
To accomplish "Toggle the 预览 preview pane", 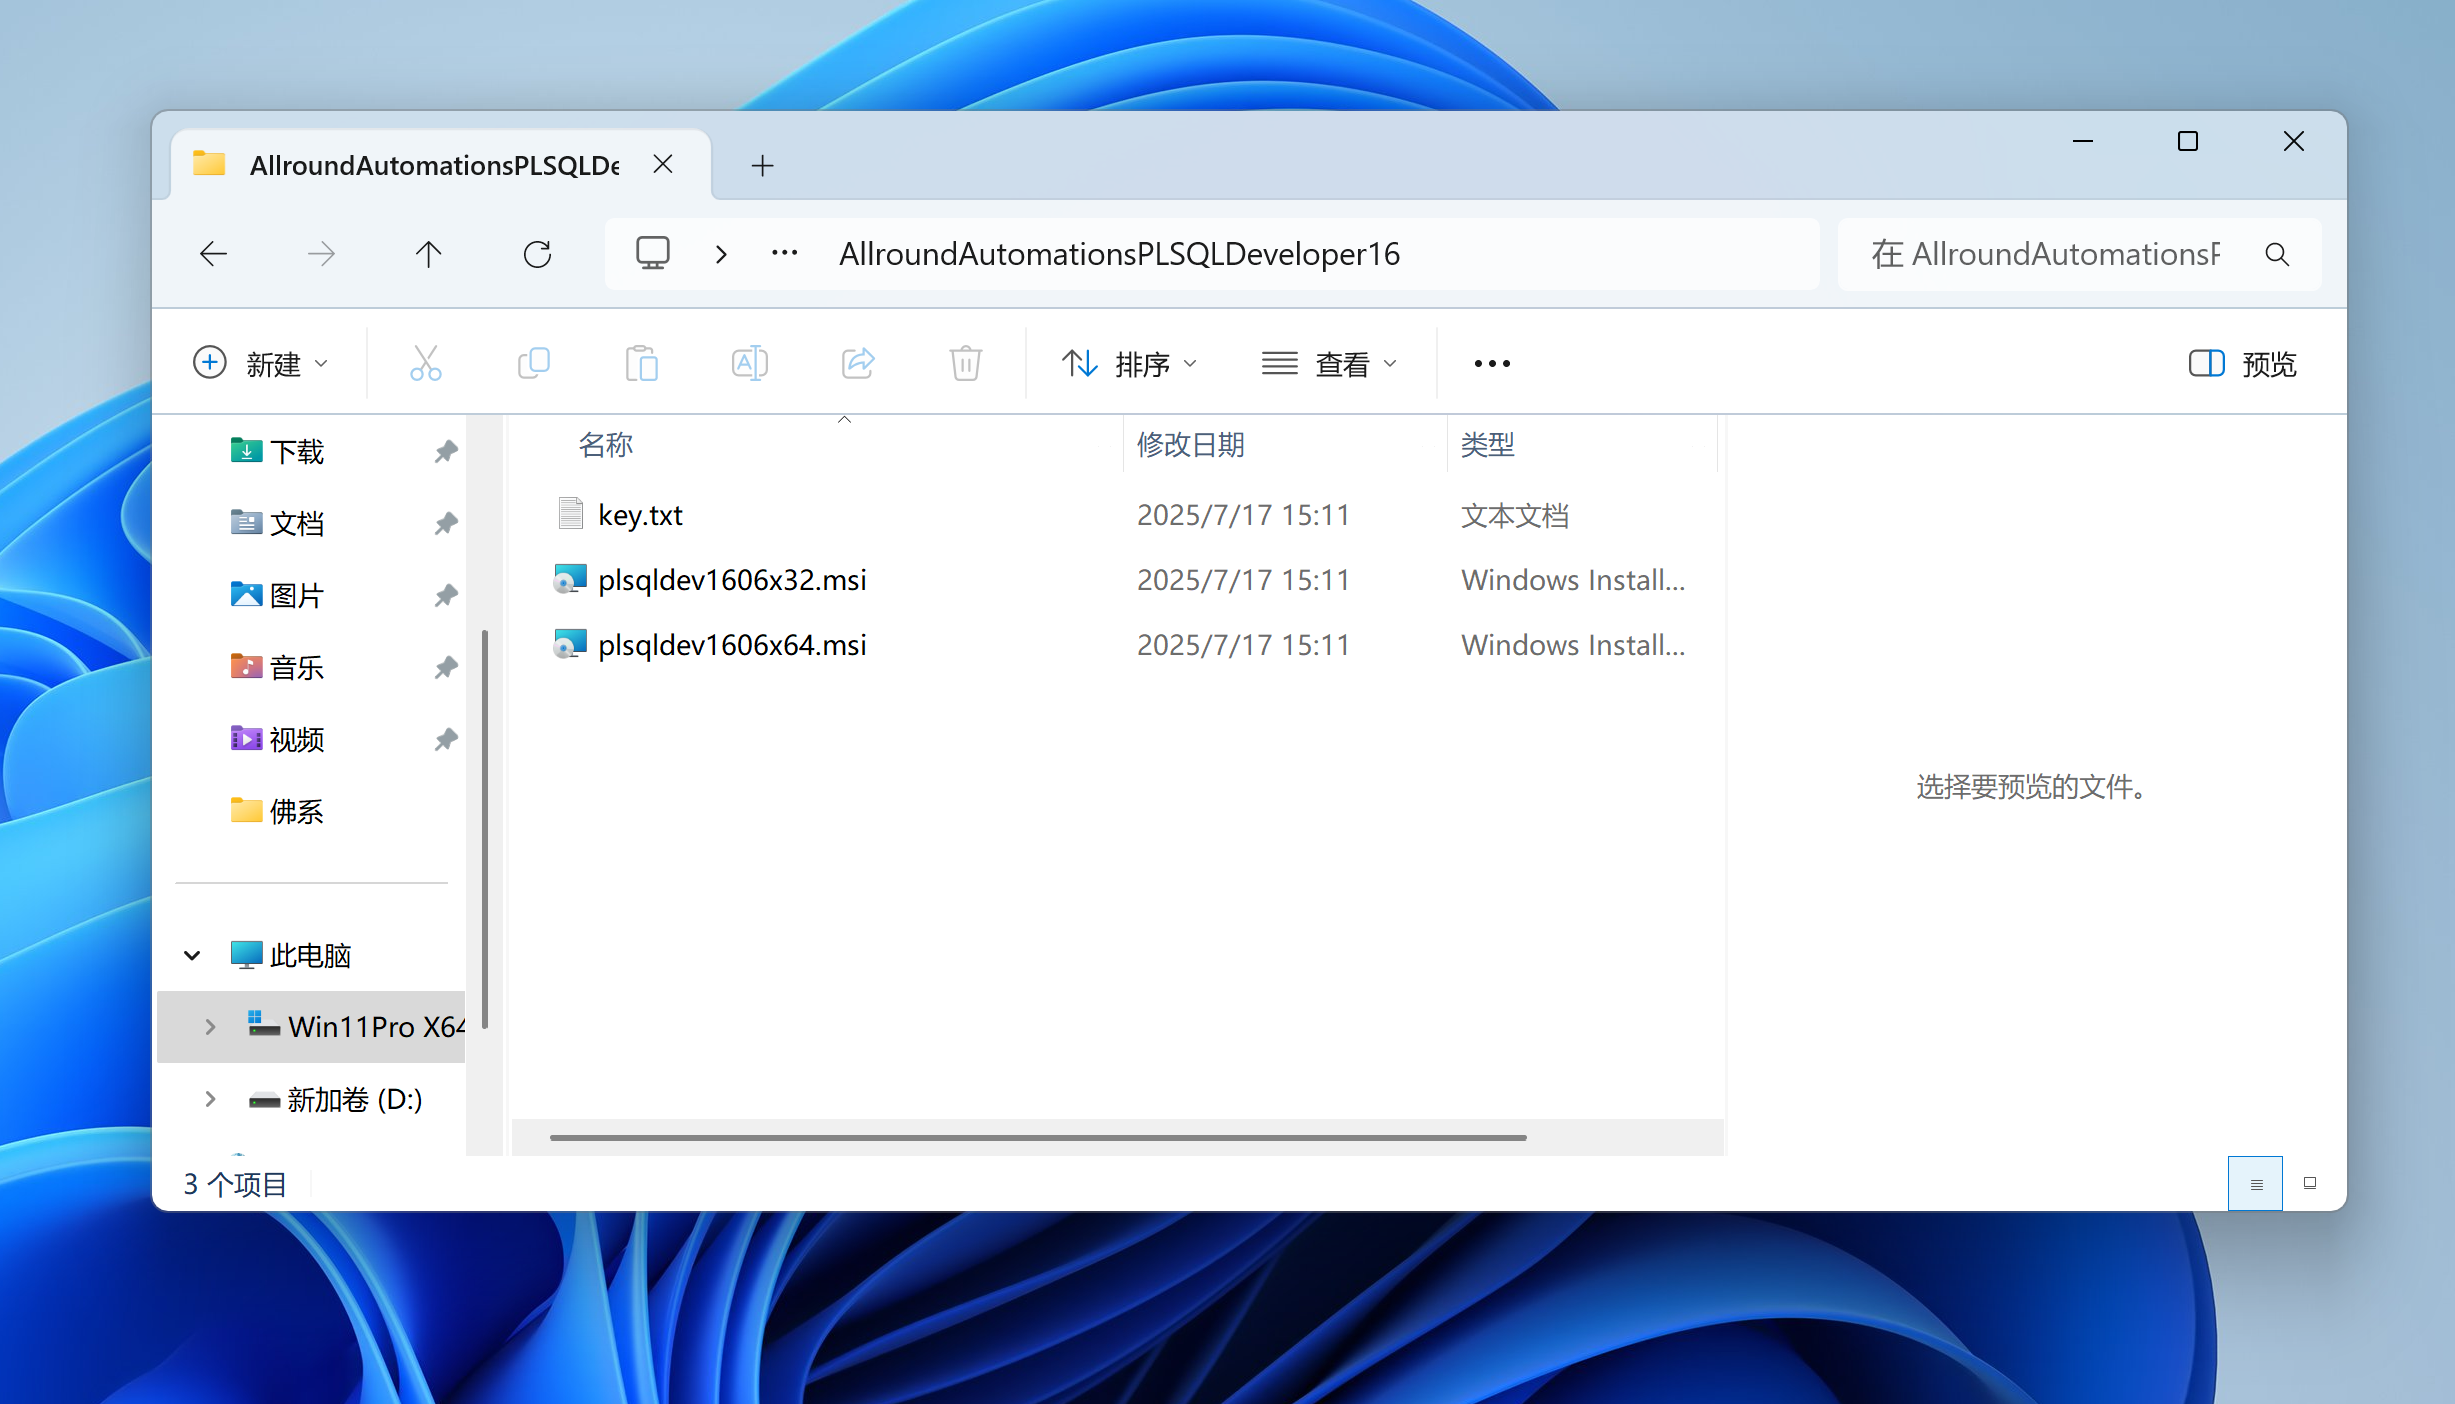I will point(2242,363).
